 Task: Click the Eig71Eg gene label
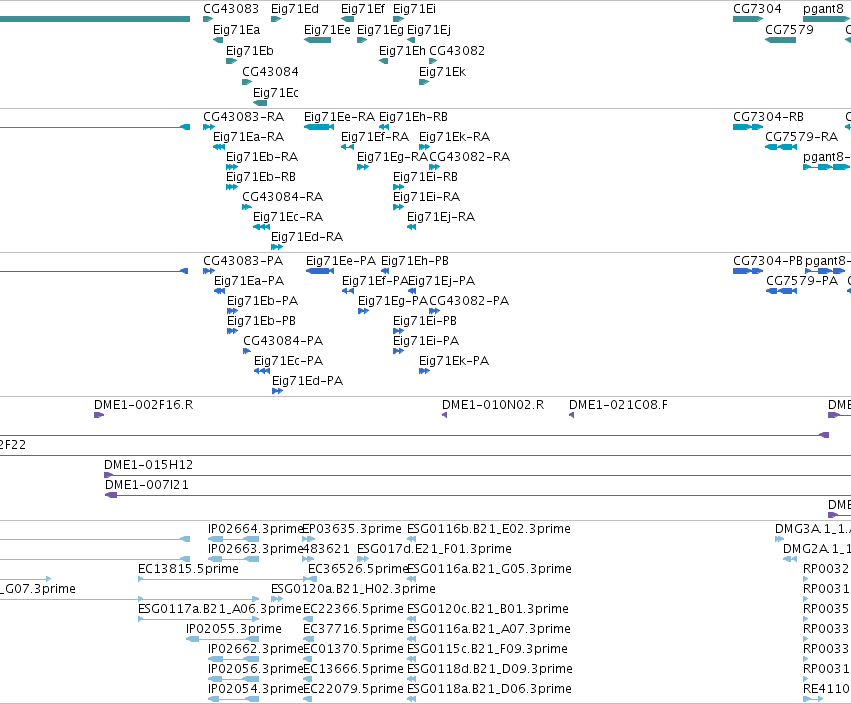point(380,30)
